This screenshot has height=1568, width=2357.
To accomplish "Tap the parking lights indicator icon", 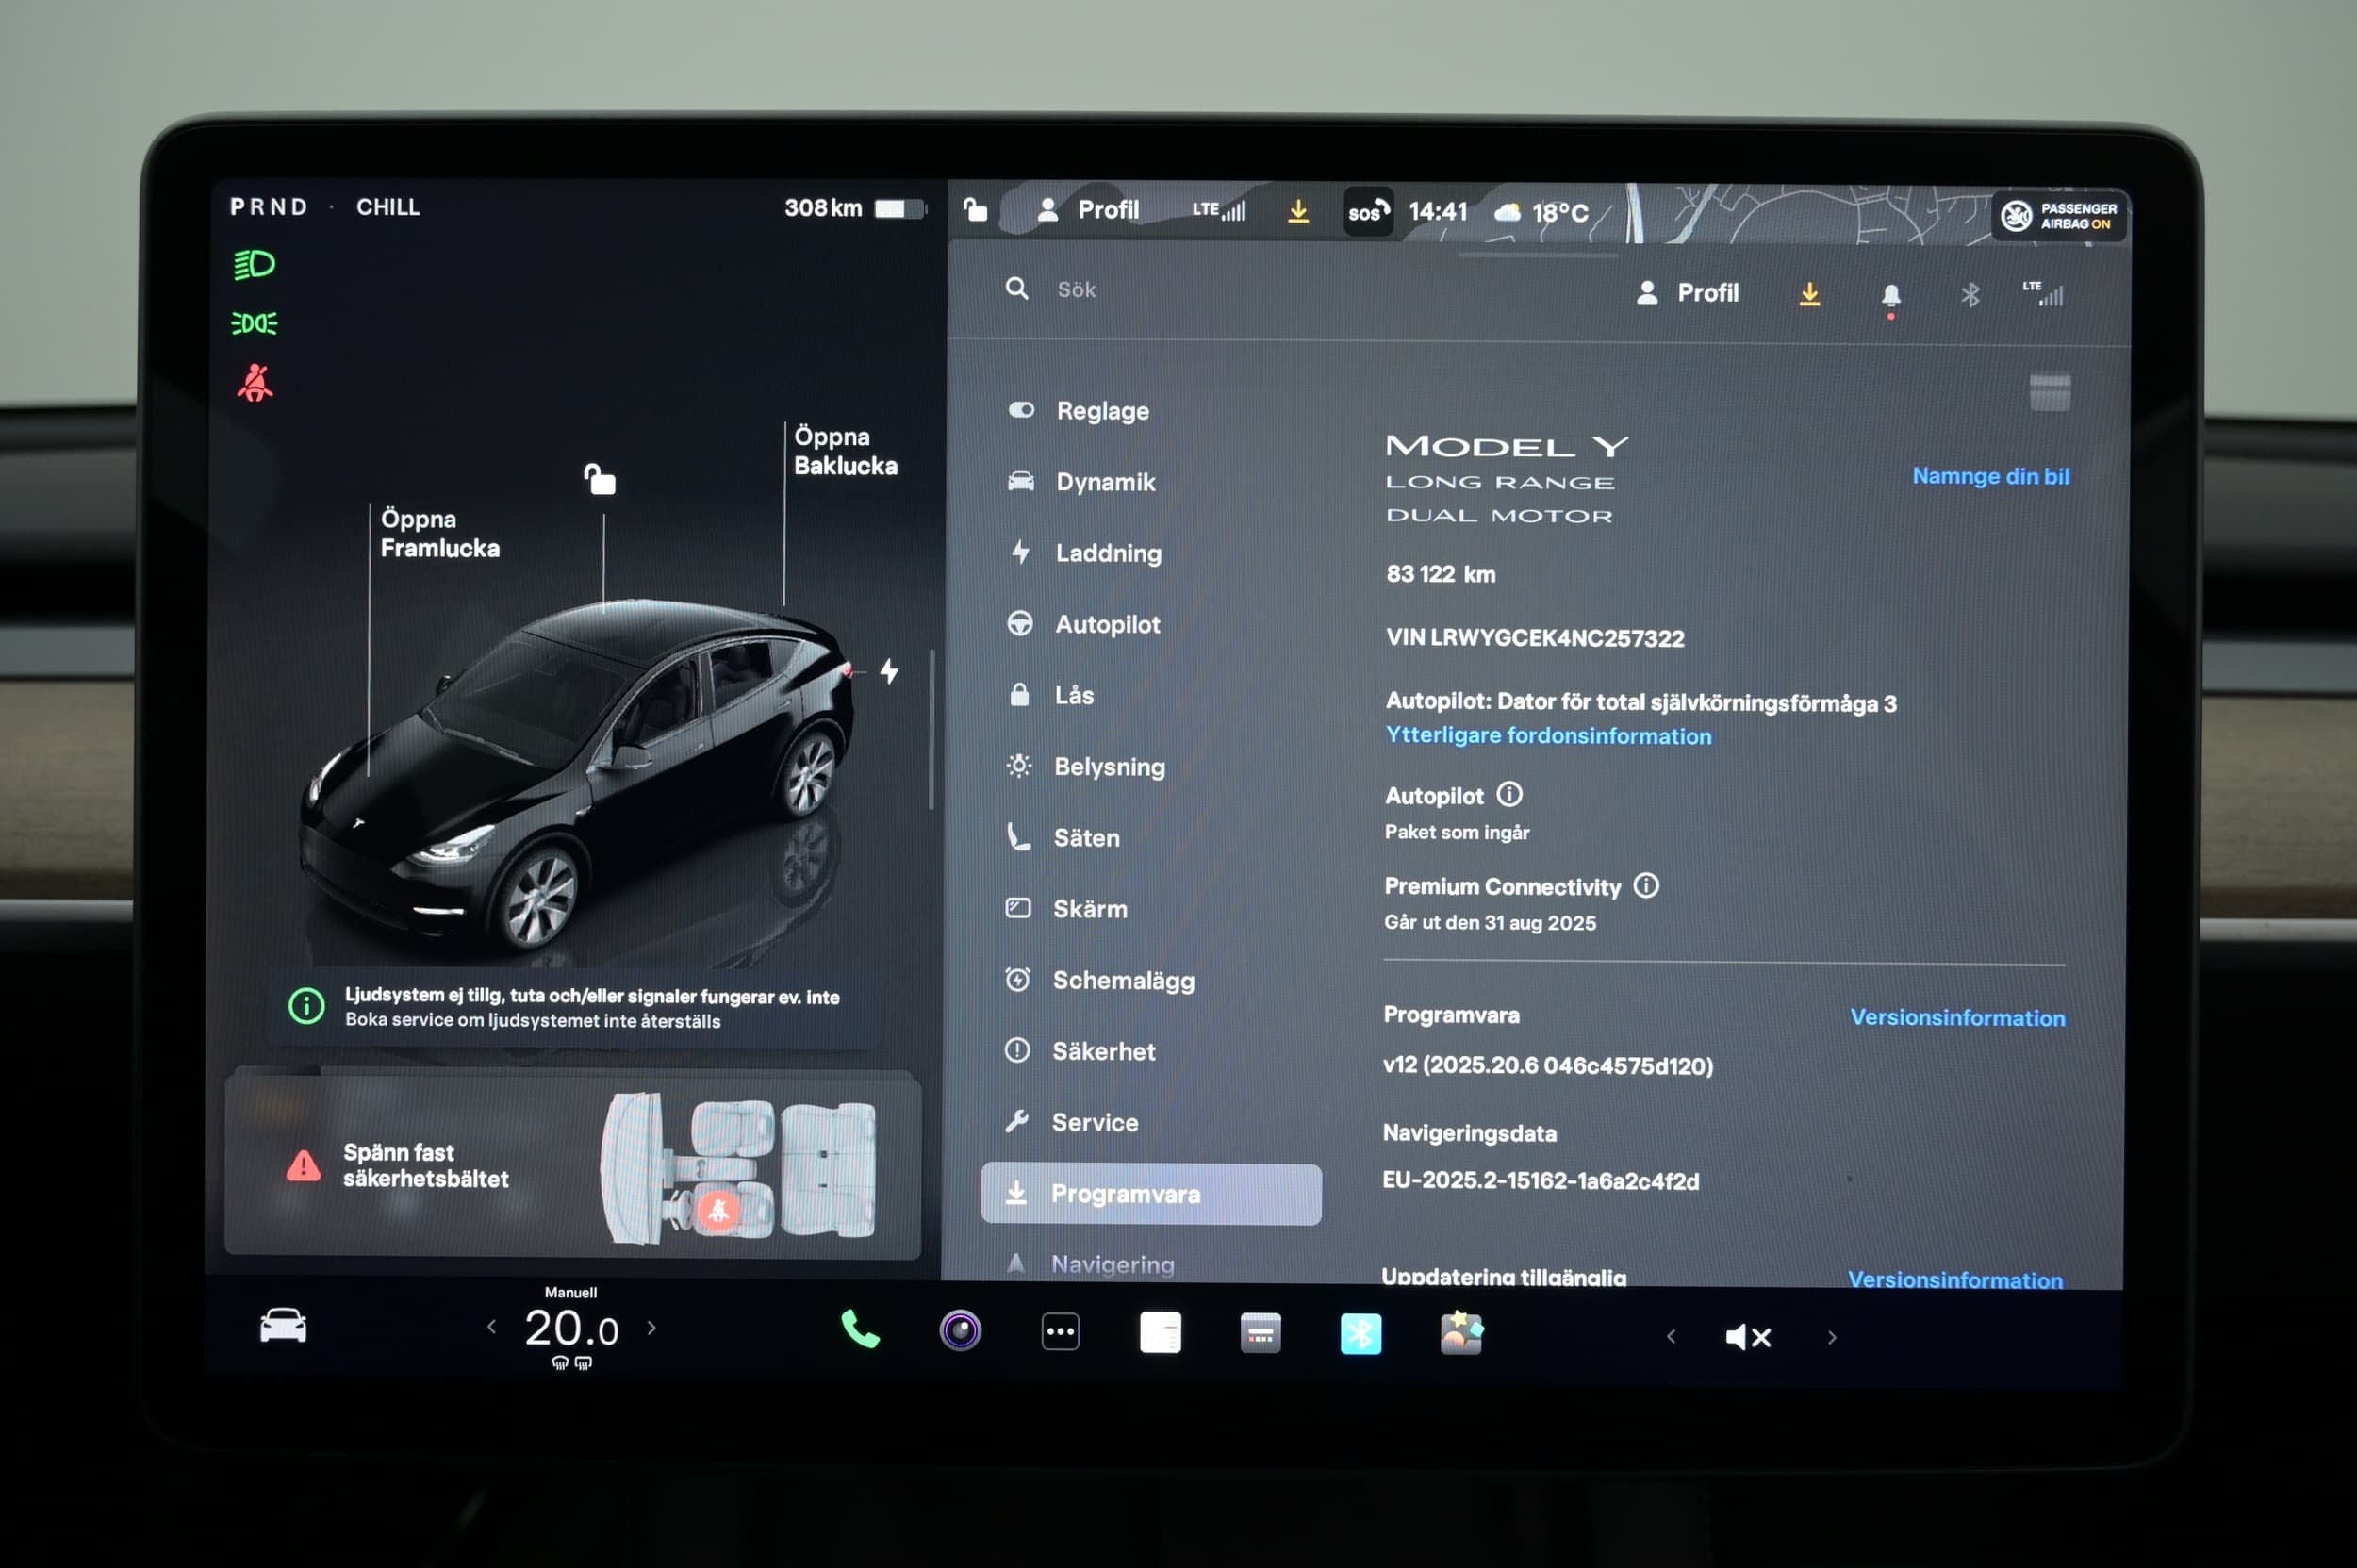I will click(x=254, y=323).
